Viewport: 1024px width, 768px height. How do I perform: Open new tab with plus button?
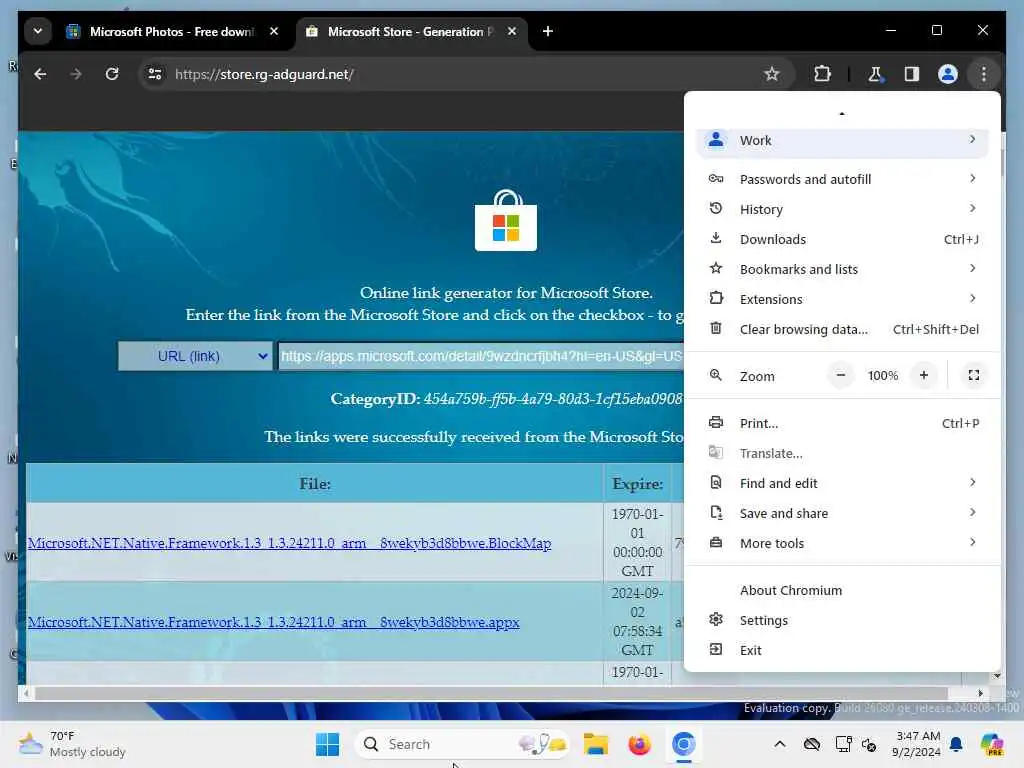click(548, 31)
